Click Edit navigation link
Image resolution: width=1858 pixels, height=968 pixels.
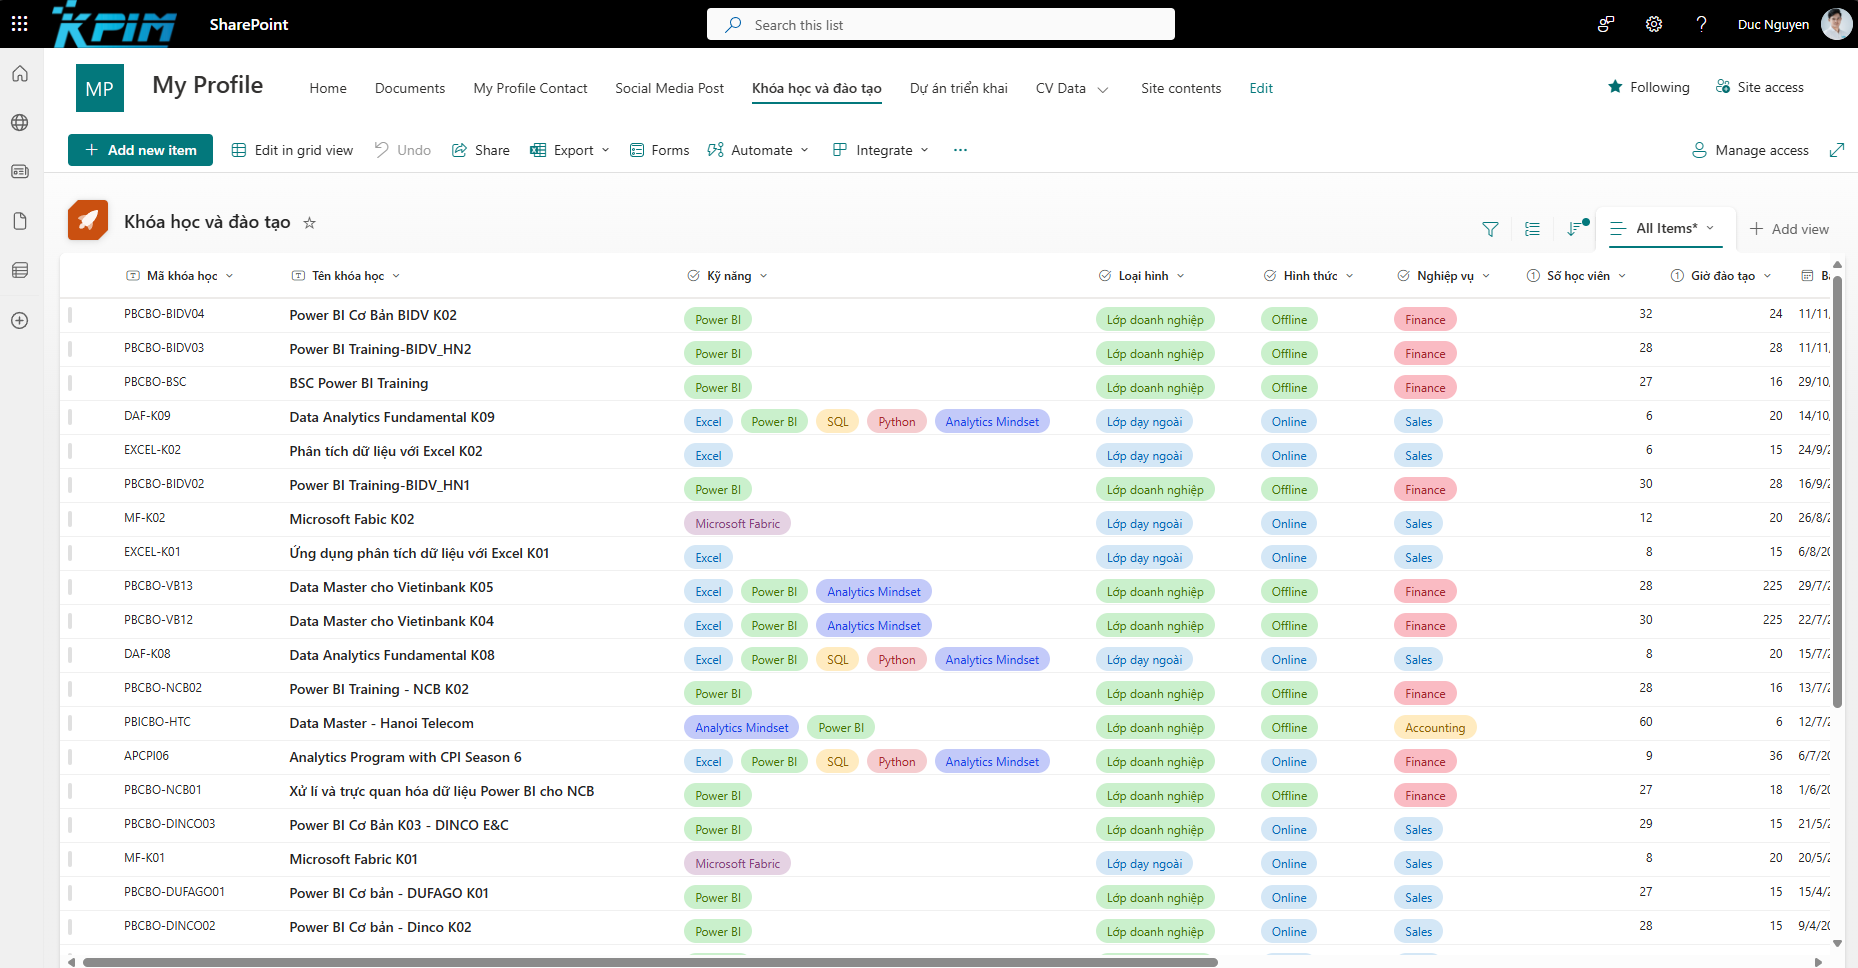pyautogui.click(x=1261, y=88)
